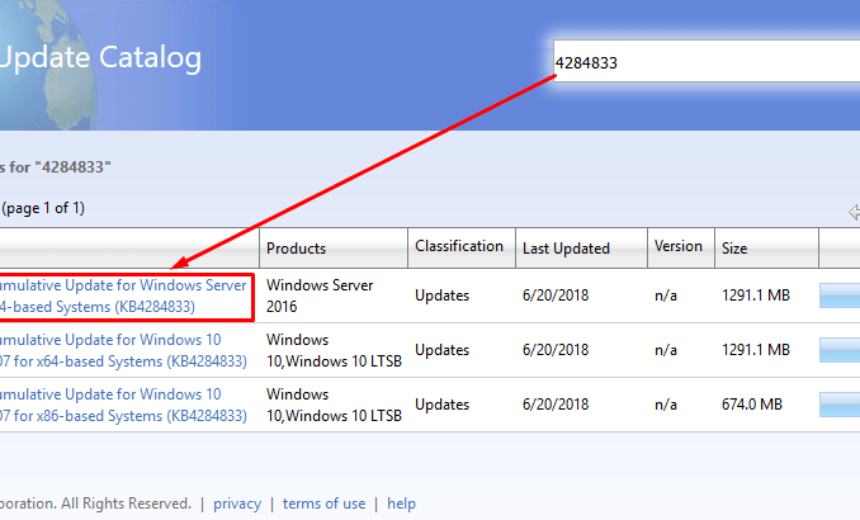Open the x64-based Windows 10 update link
Image resolution: width=860 pixels, height=520 pixels.
(123, 351)
